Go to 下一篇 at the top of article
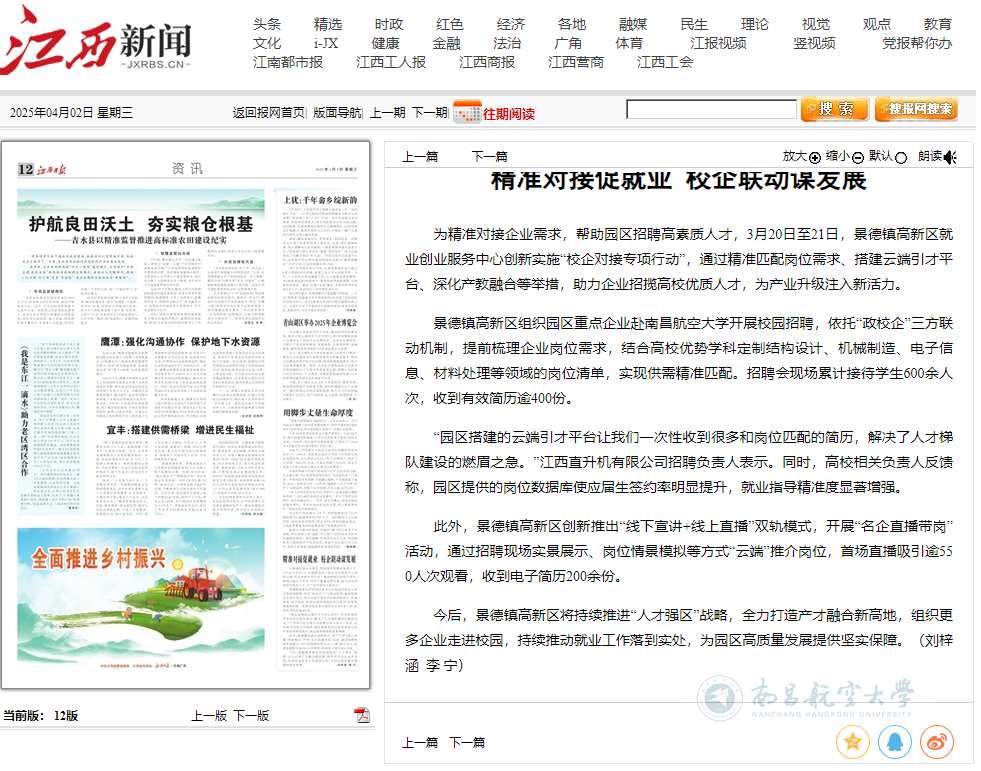Screen dimensions: 981x771 489,156
